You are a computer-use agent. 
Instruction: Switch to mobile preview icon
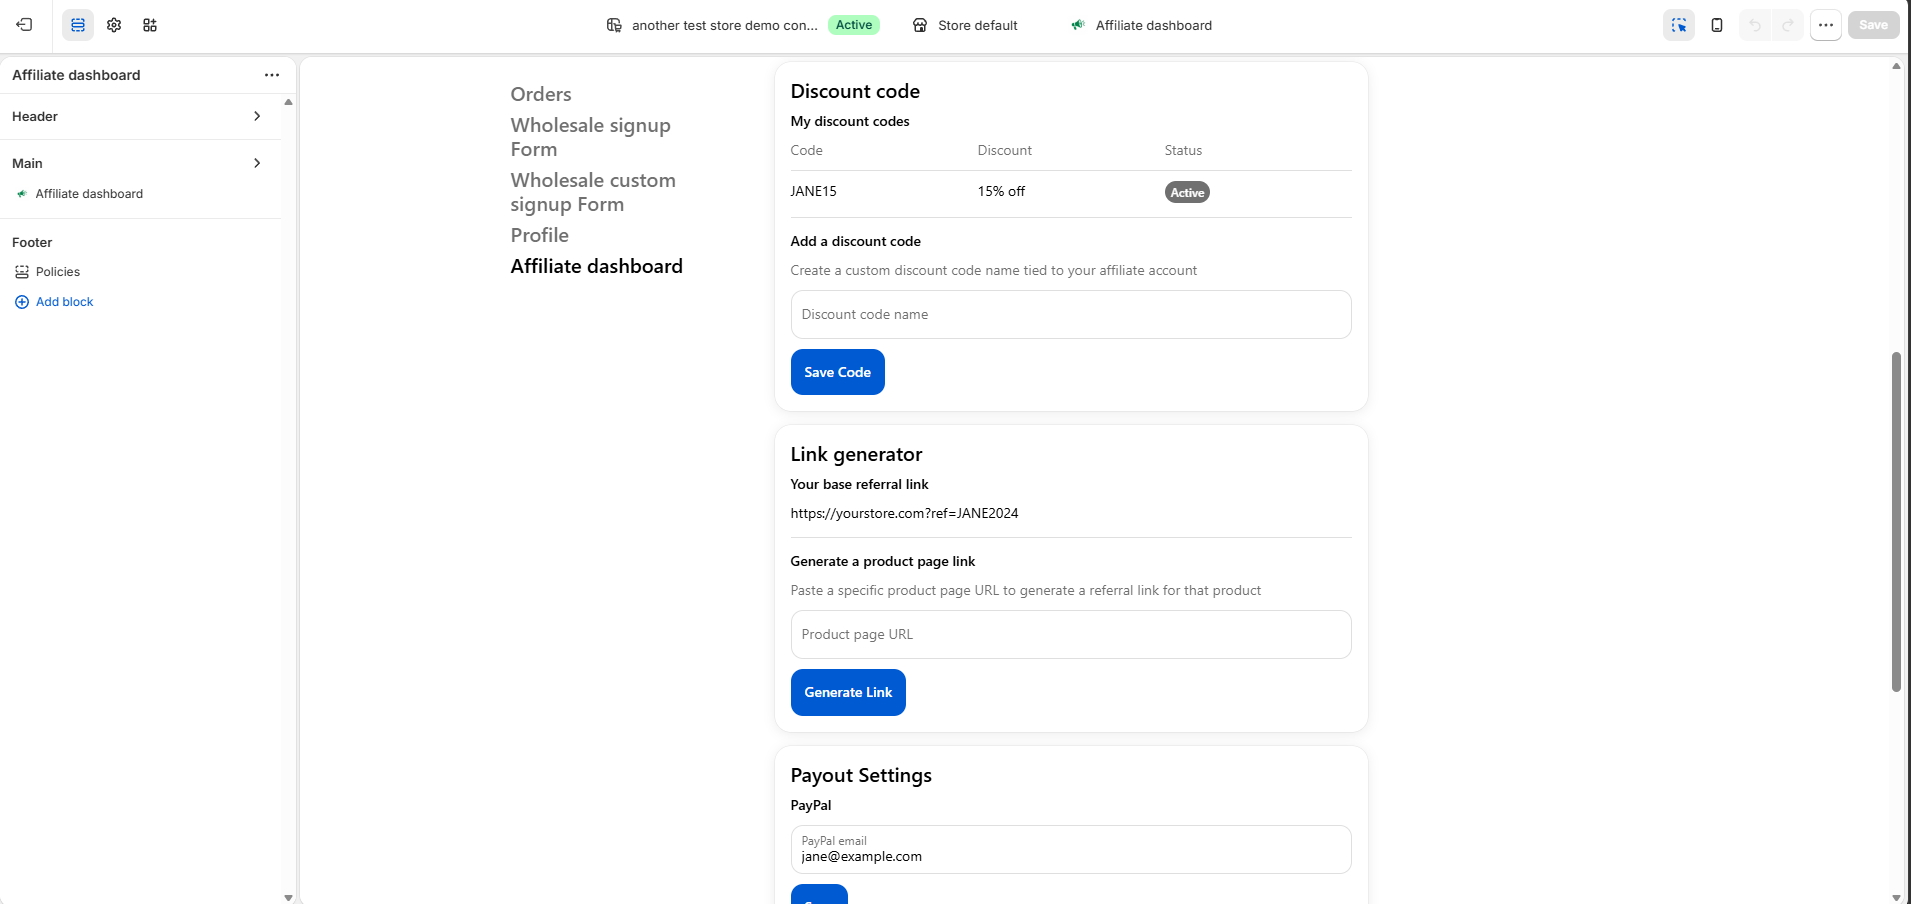click(1717, 25)
